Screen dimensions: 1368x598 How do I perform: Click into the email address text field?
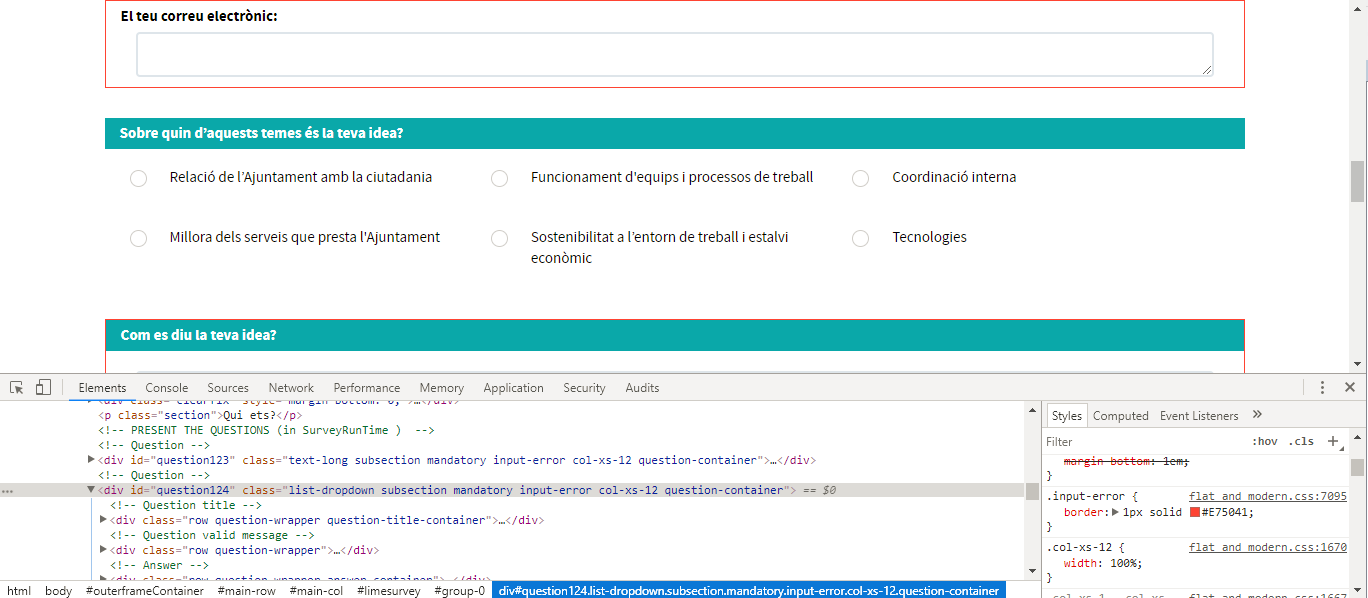[674, 54]
